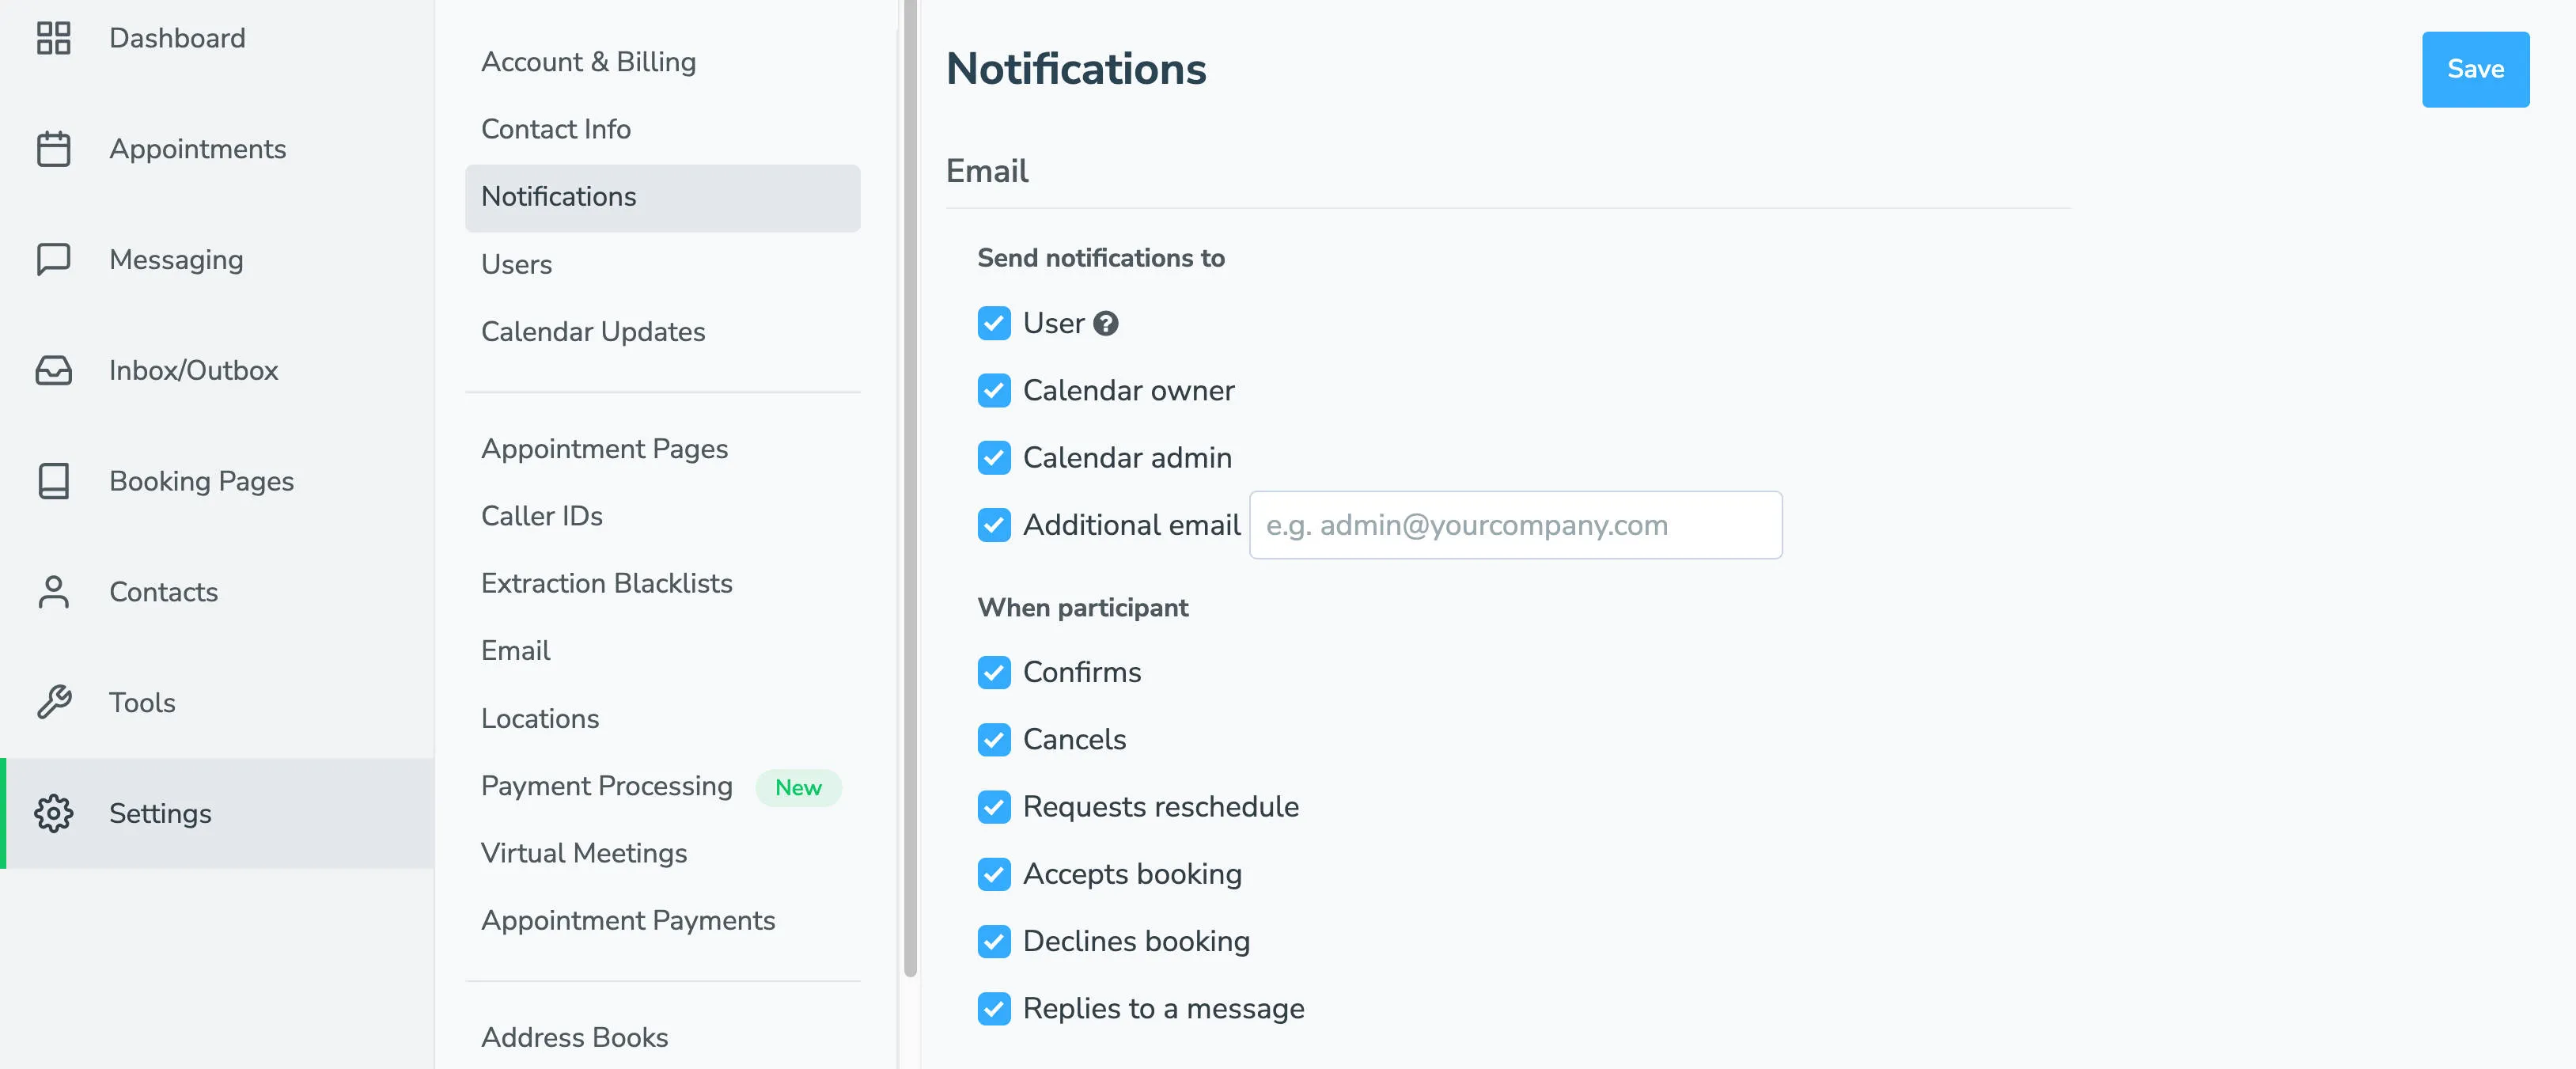The width and height of the screenshot is (2576, 1069).
Task: Uncheck the Cancels notification option
Action: [x=994, y=740]
